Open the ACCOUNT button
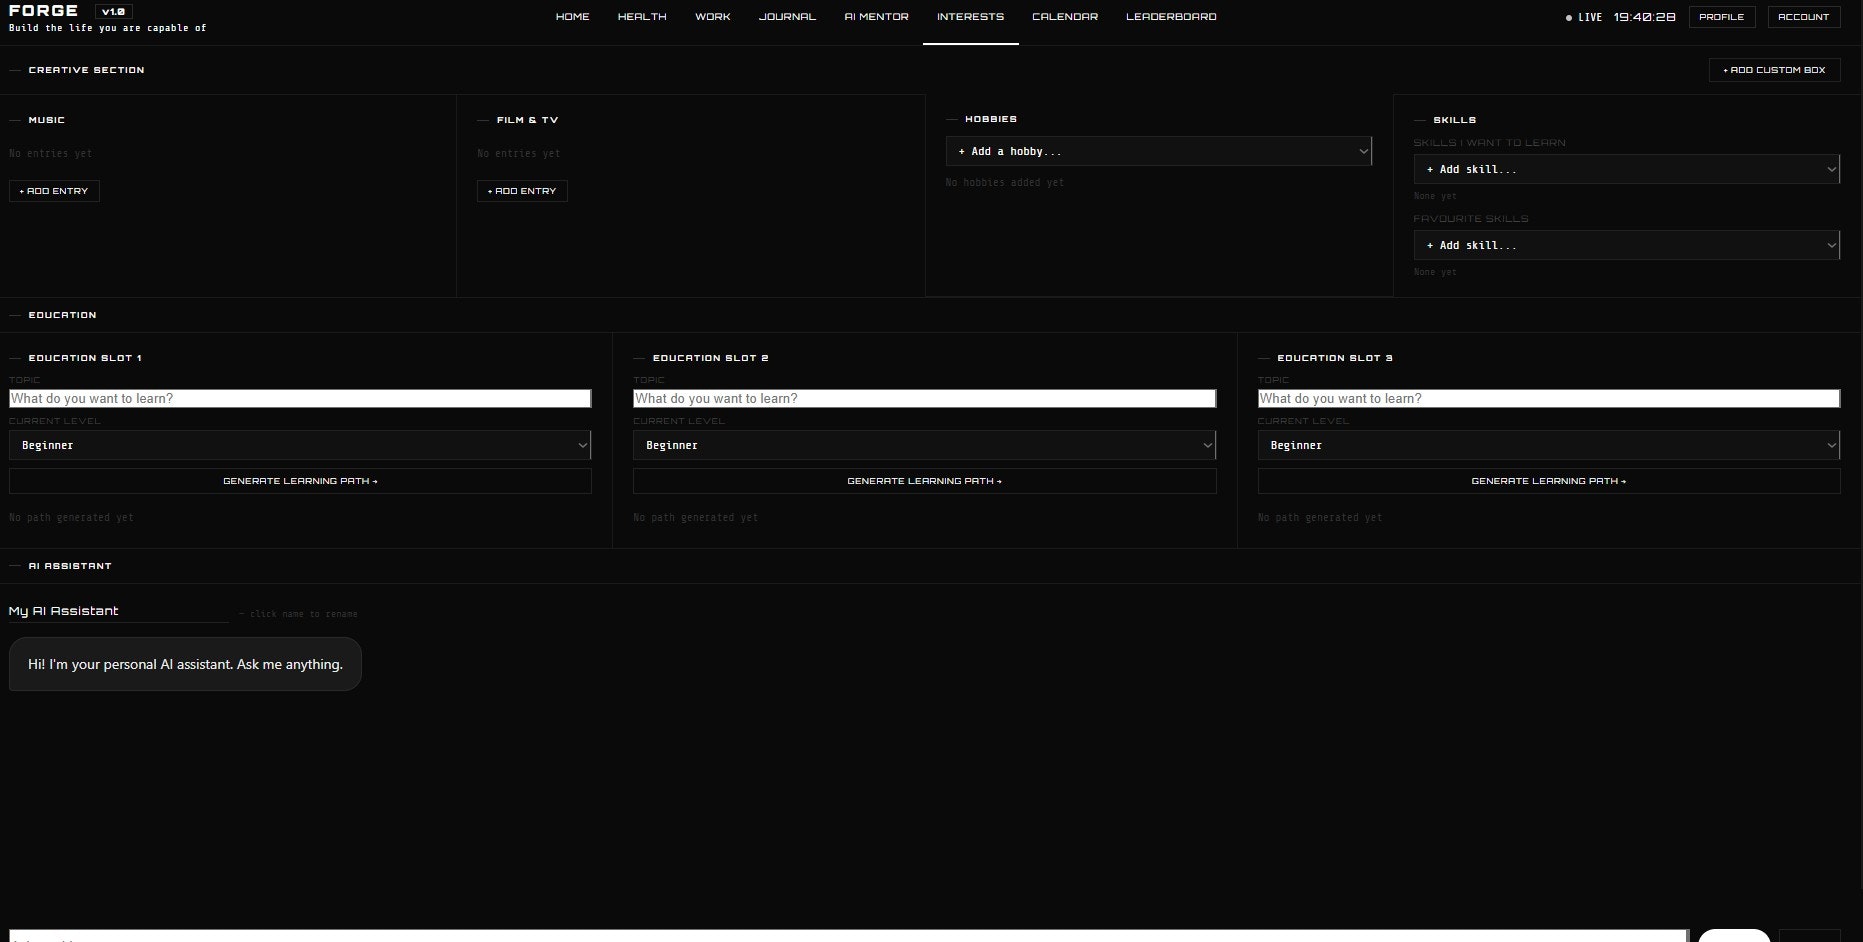The height and width of the screenshot is (942, 1863). [x=1803, y=17]
